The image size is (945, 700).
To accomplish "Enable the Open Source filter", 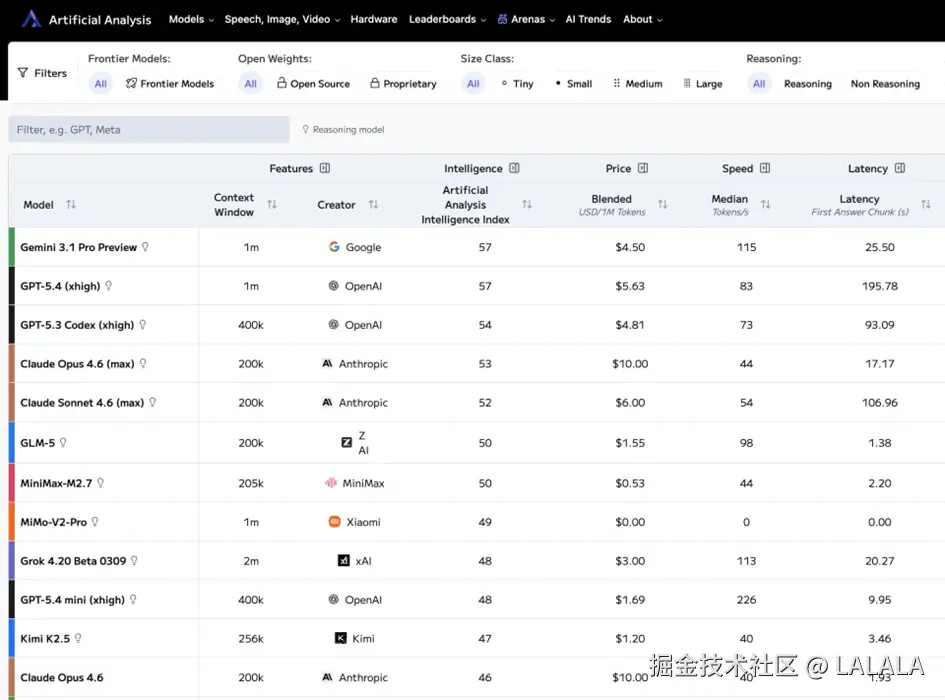I will 313,84.
